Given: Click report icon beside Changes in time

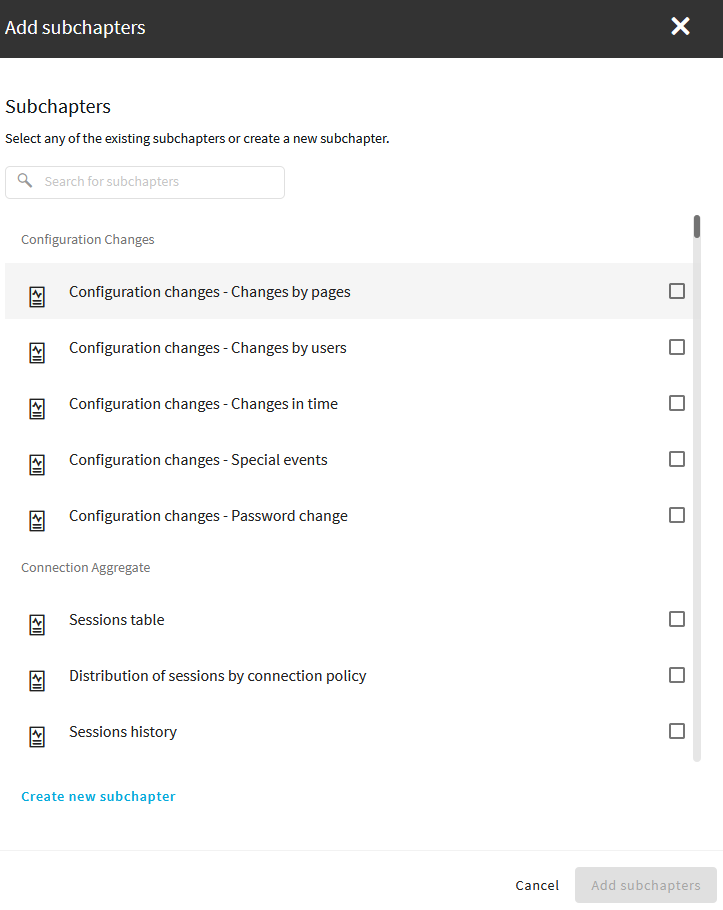Looking at the screenshot, I should point(37,409).
